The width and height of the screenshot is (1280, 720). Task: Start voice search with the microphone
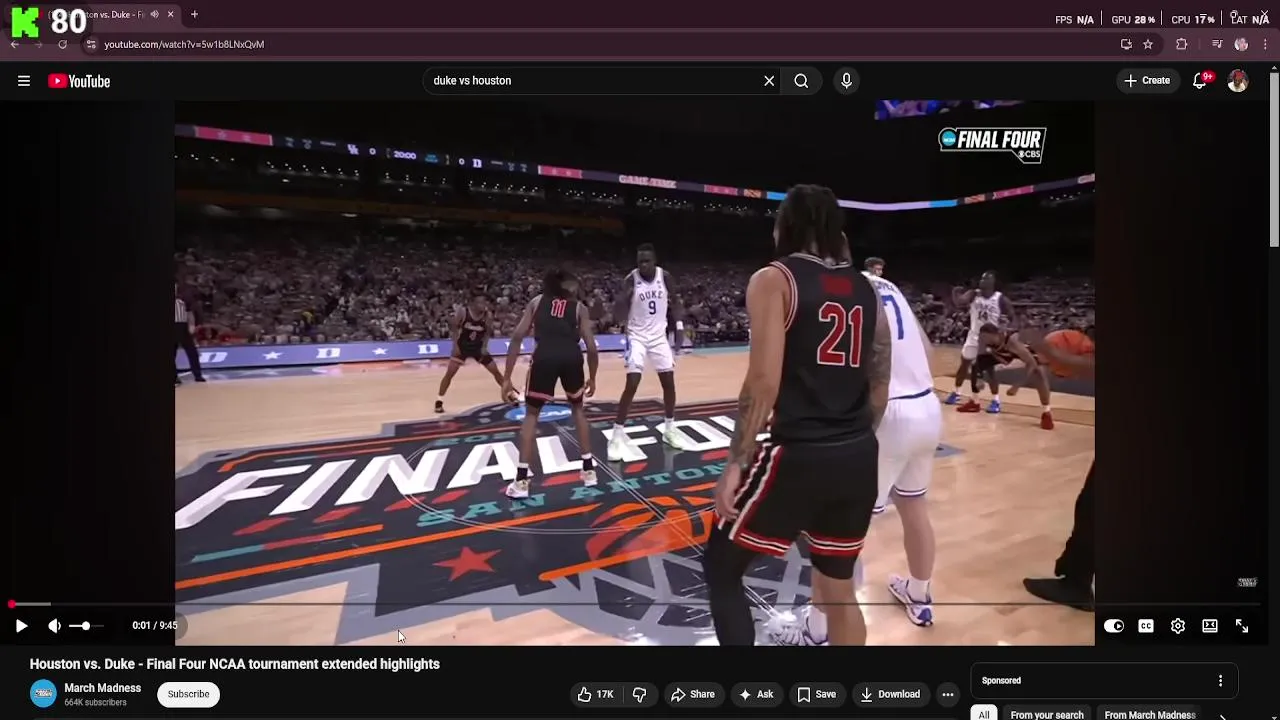tap(846, 81)
